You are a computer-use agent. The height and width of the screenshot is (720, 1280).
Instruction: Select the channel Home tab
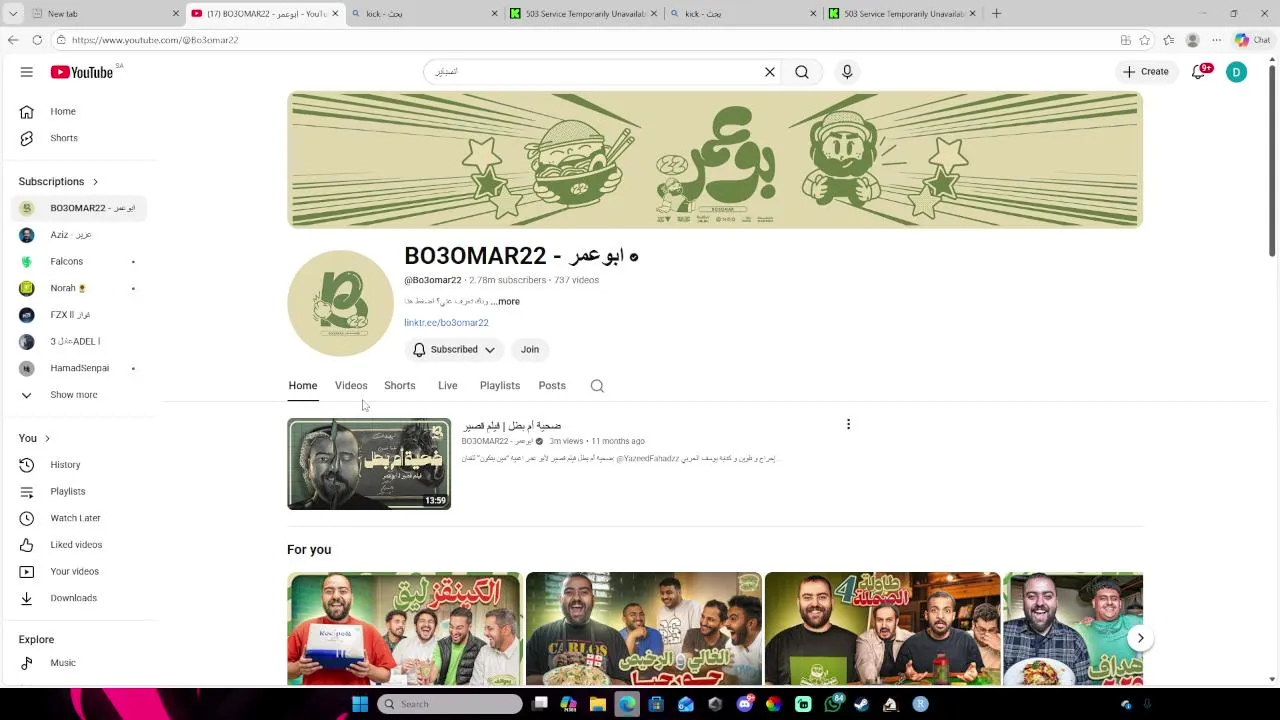coord(303,386)
